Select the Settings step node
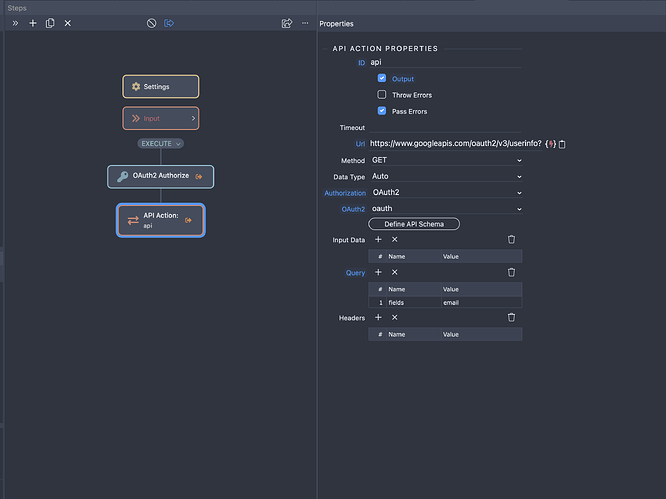 161,87
